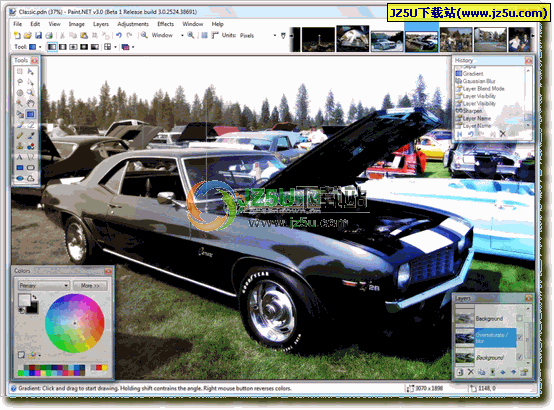The height and width of the screenshot is (410, 554).
Task: Click the New image toolbar icon
Action: [17, 35]
